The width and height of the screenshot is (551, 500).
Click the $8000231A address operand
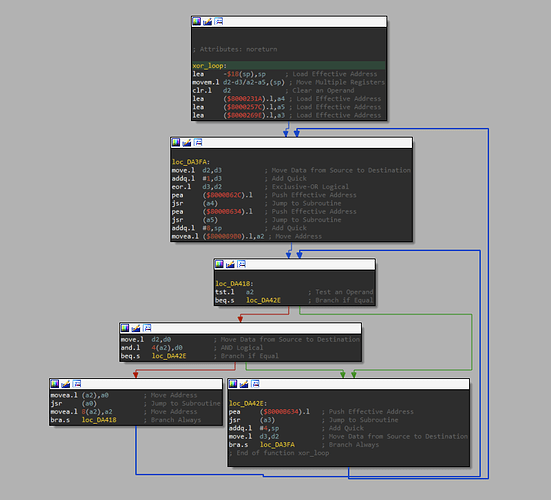click(245, 99)
